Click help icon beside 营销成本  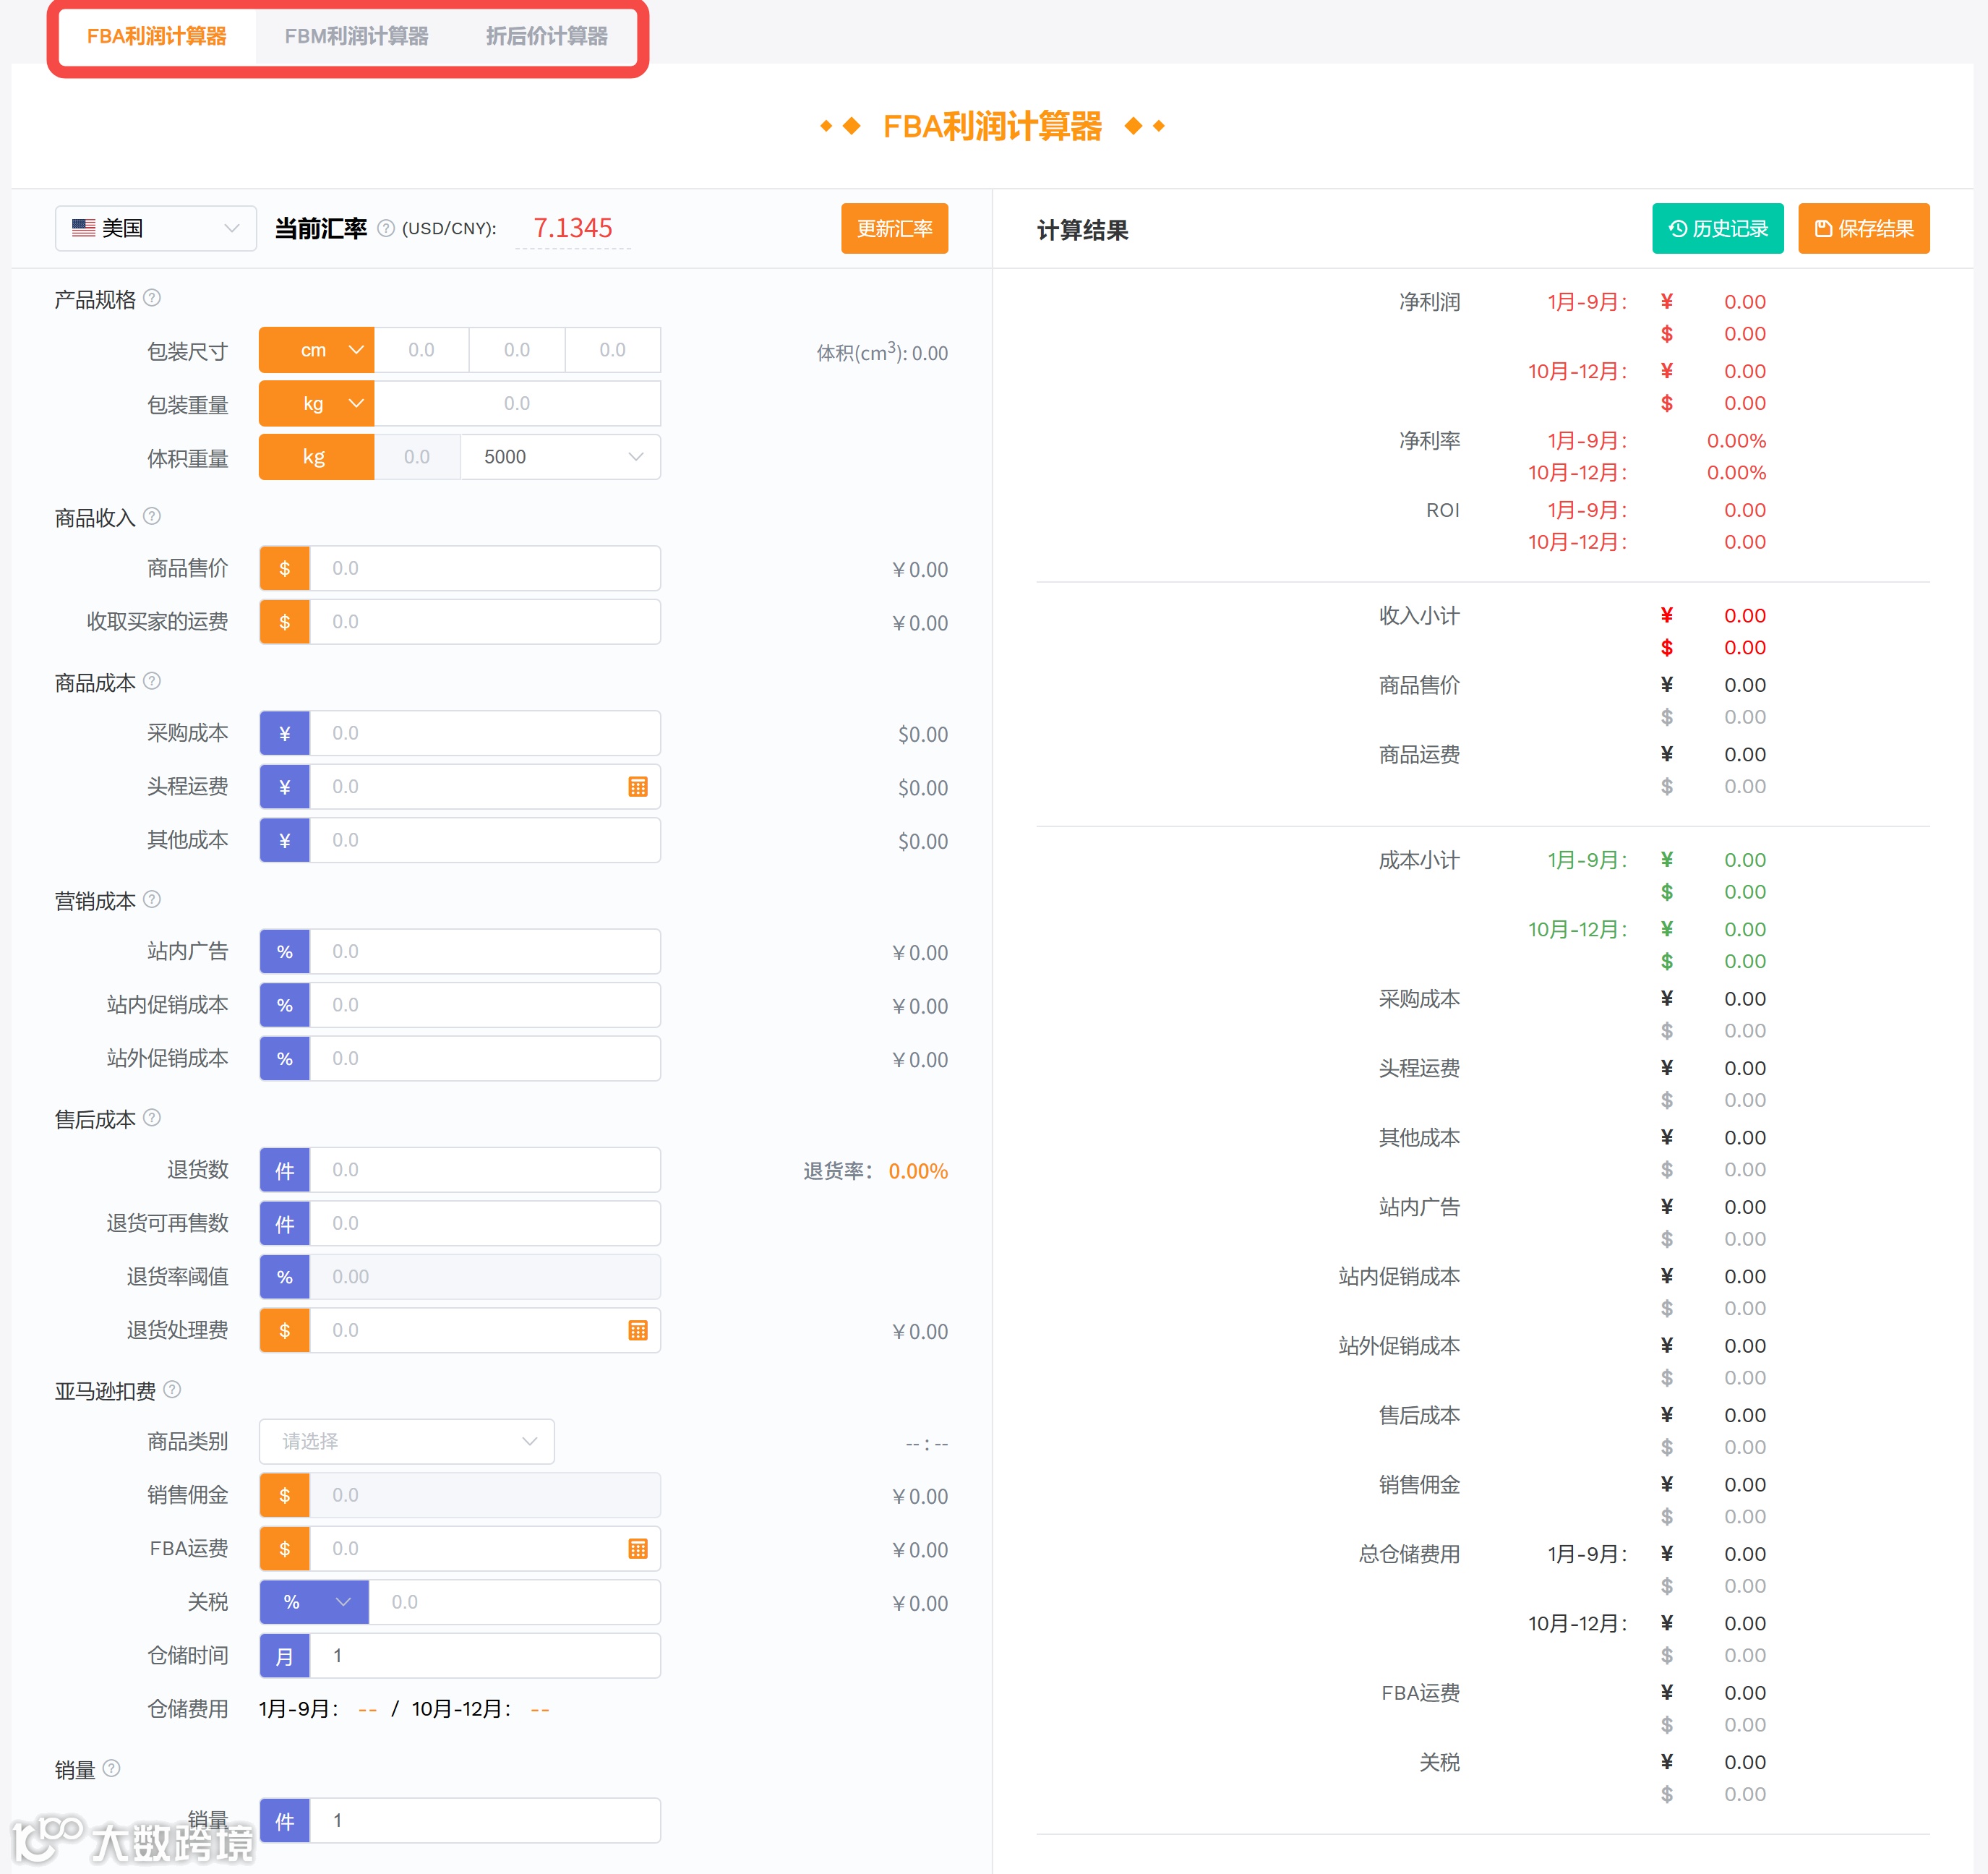tap(152, 899)
